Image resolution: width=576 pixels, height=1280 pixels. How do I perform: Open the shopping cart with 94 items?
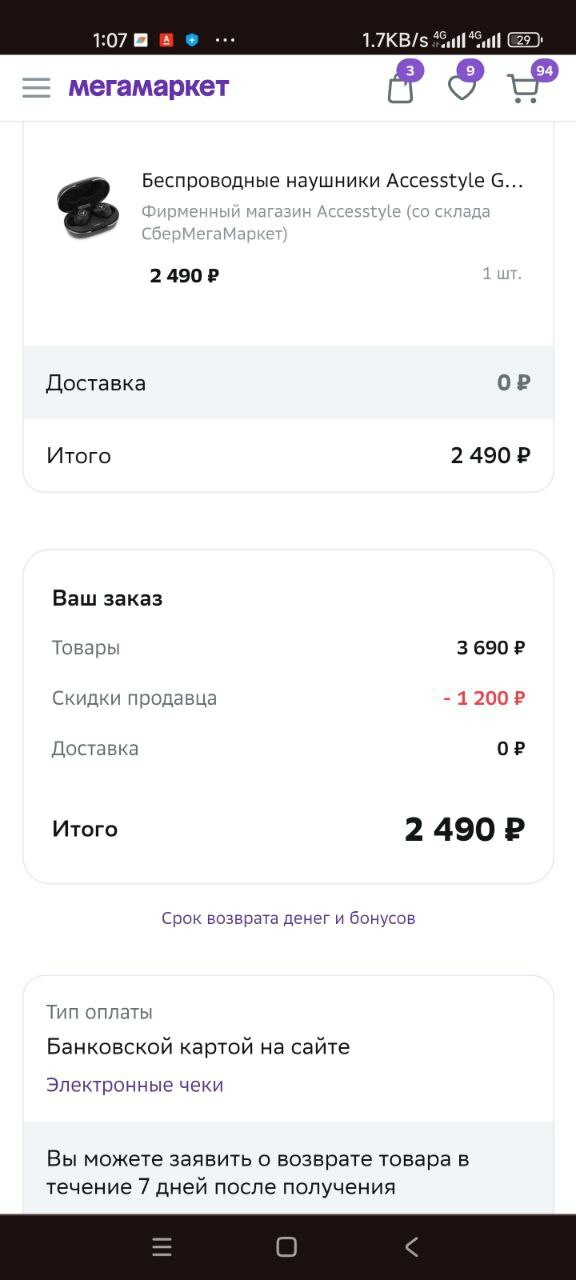click(523, 90)
